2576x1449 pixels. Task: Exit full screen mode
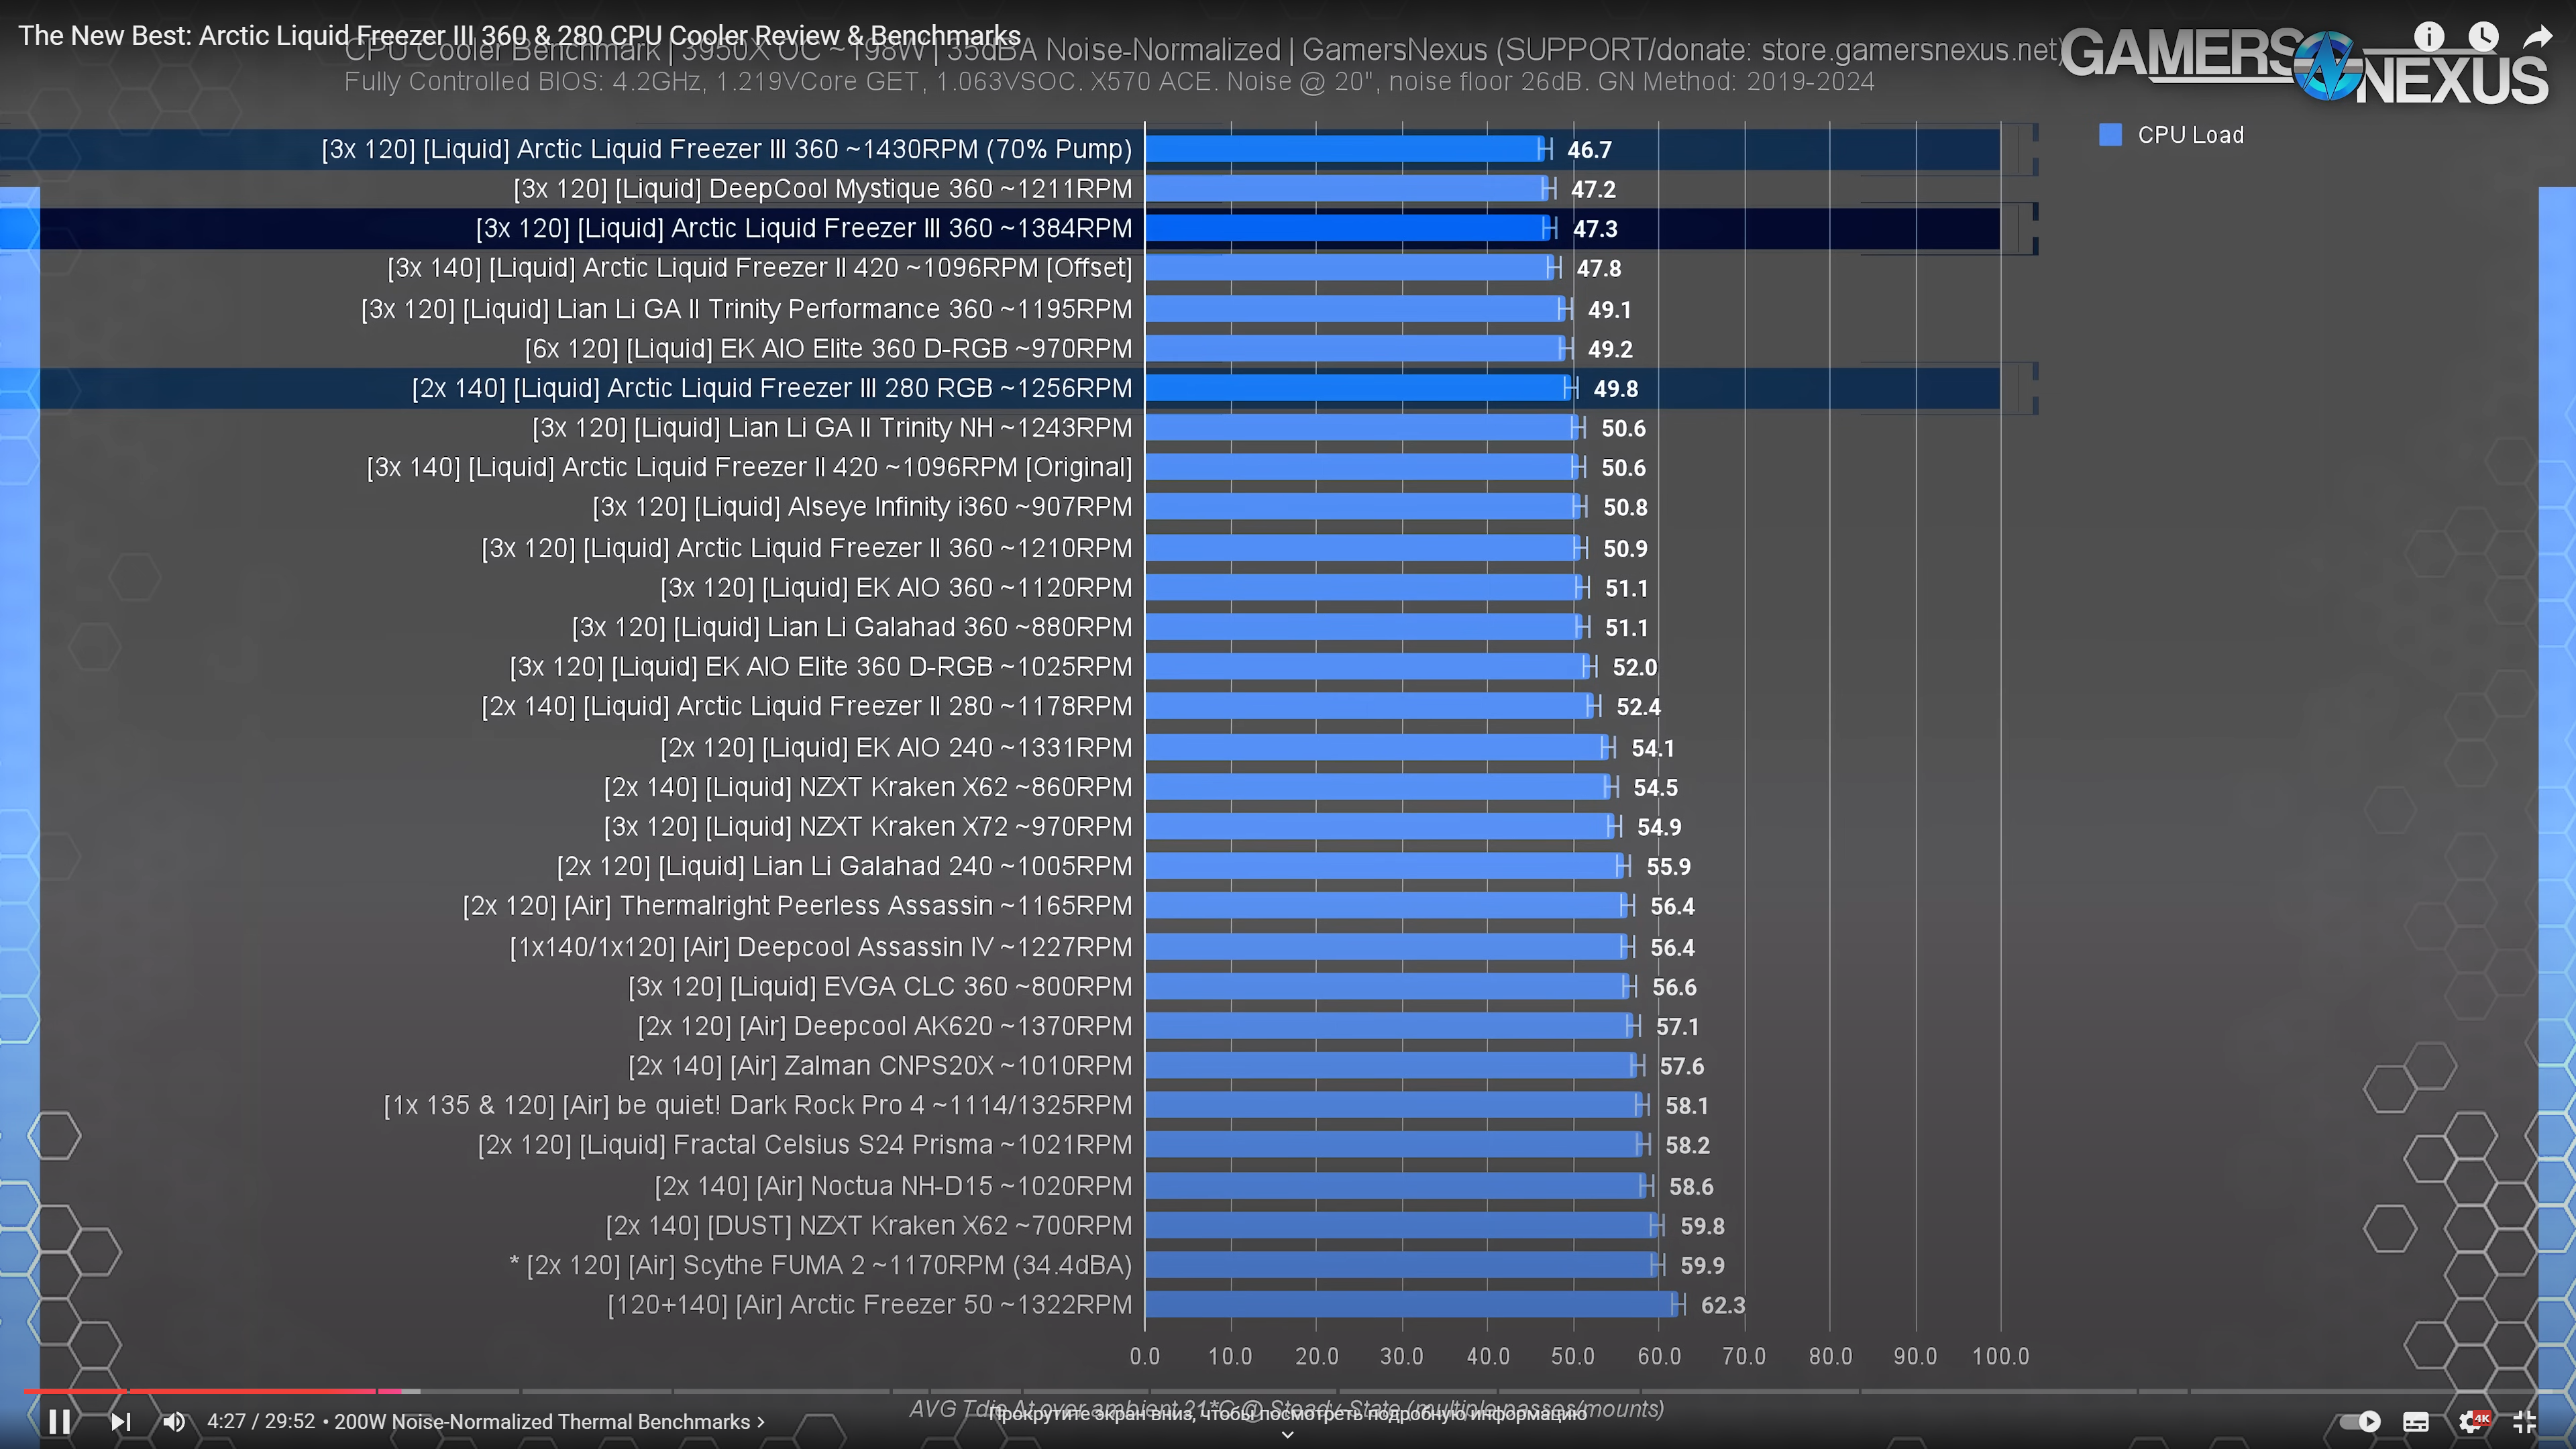click(2524, 1421)
